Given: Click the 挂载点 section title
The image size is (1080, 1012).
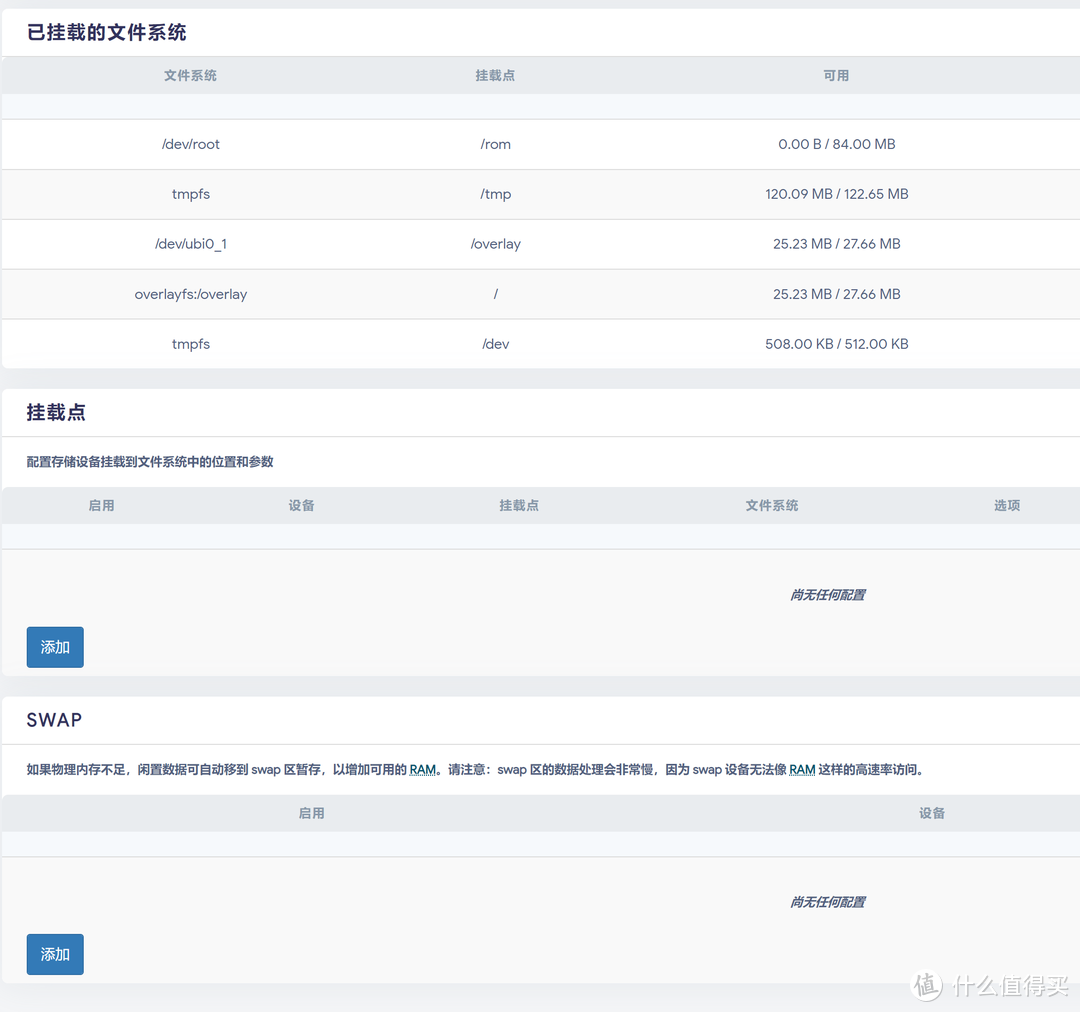Looking at the screenshot, I should [56, 412].
